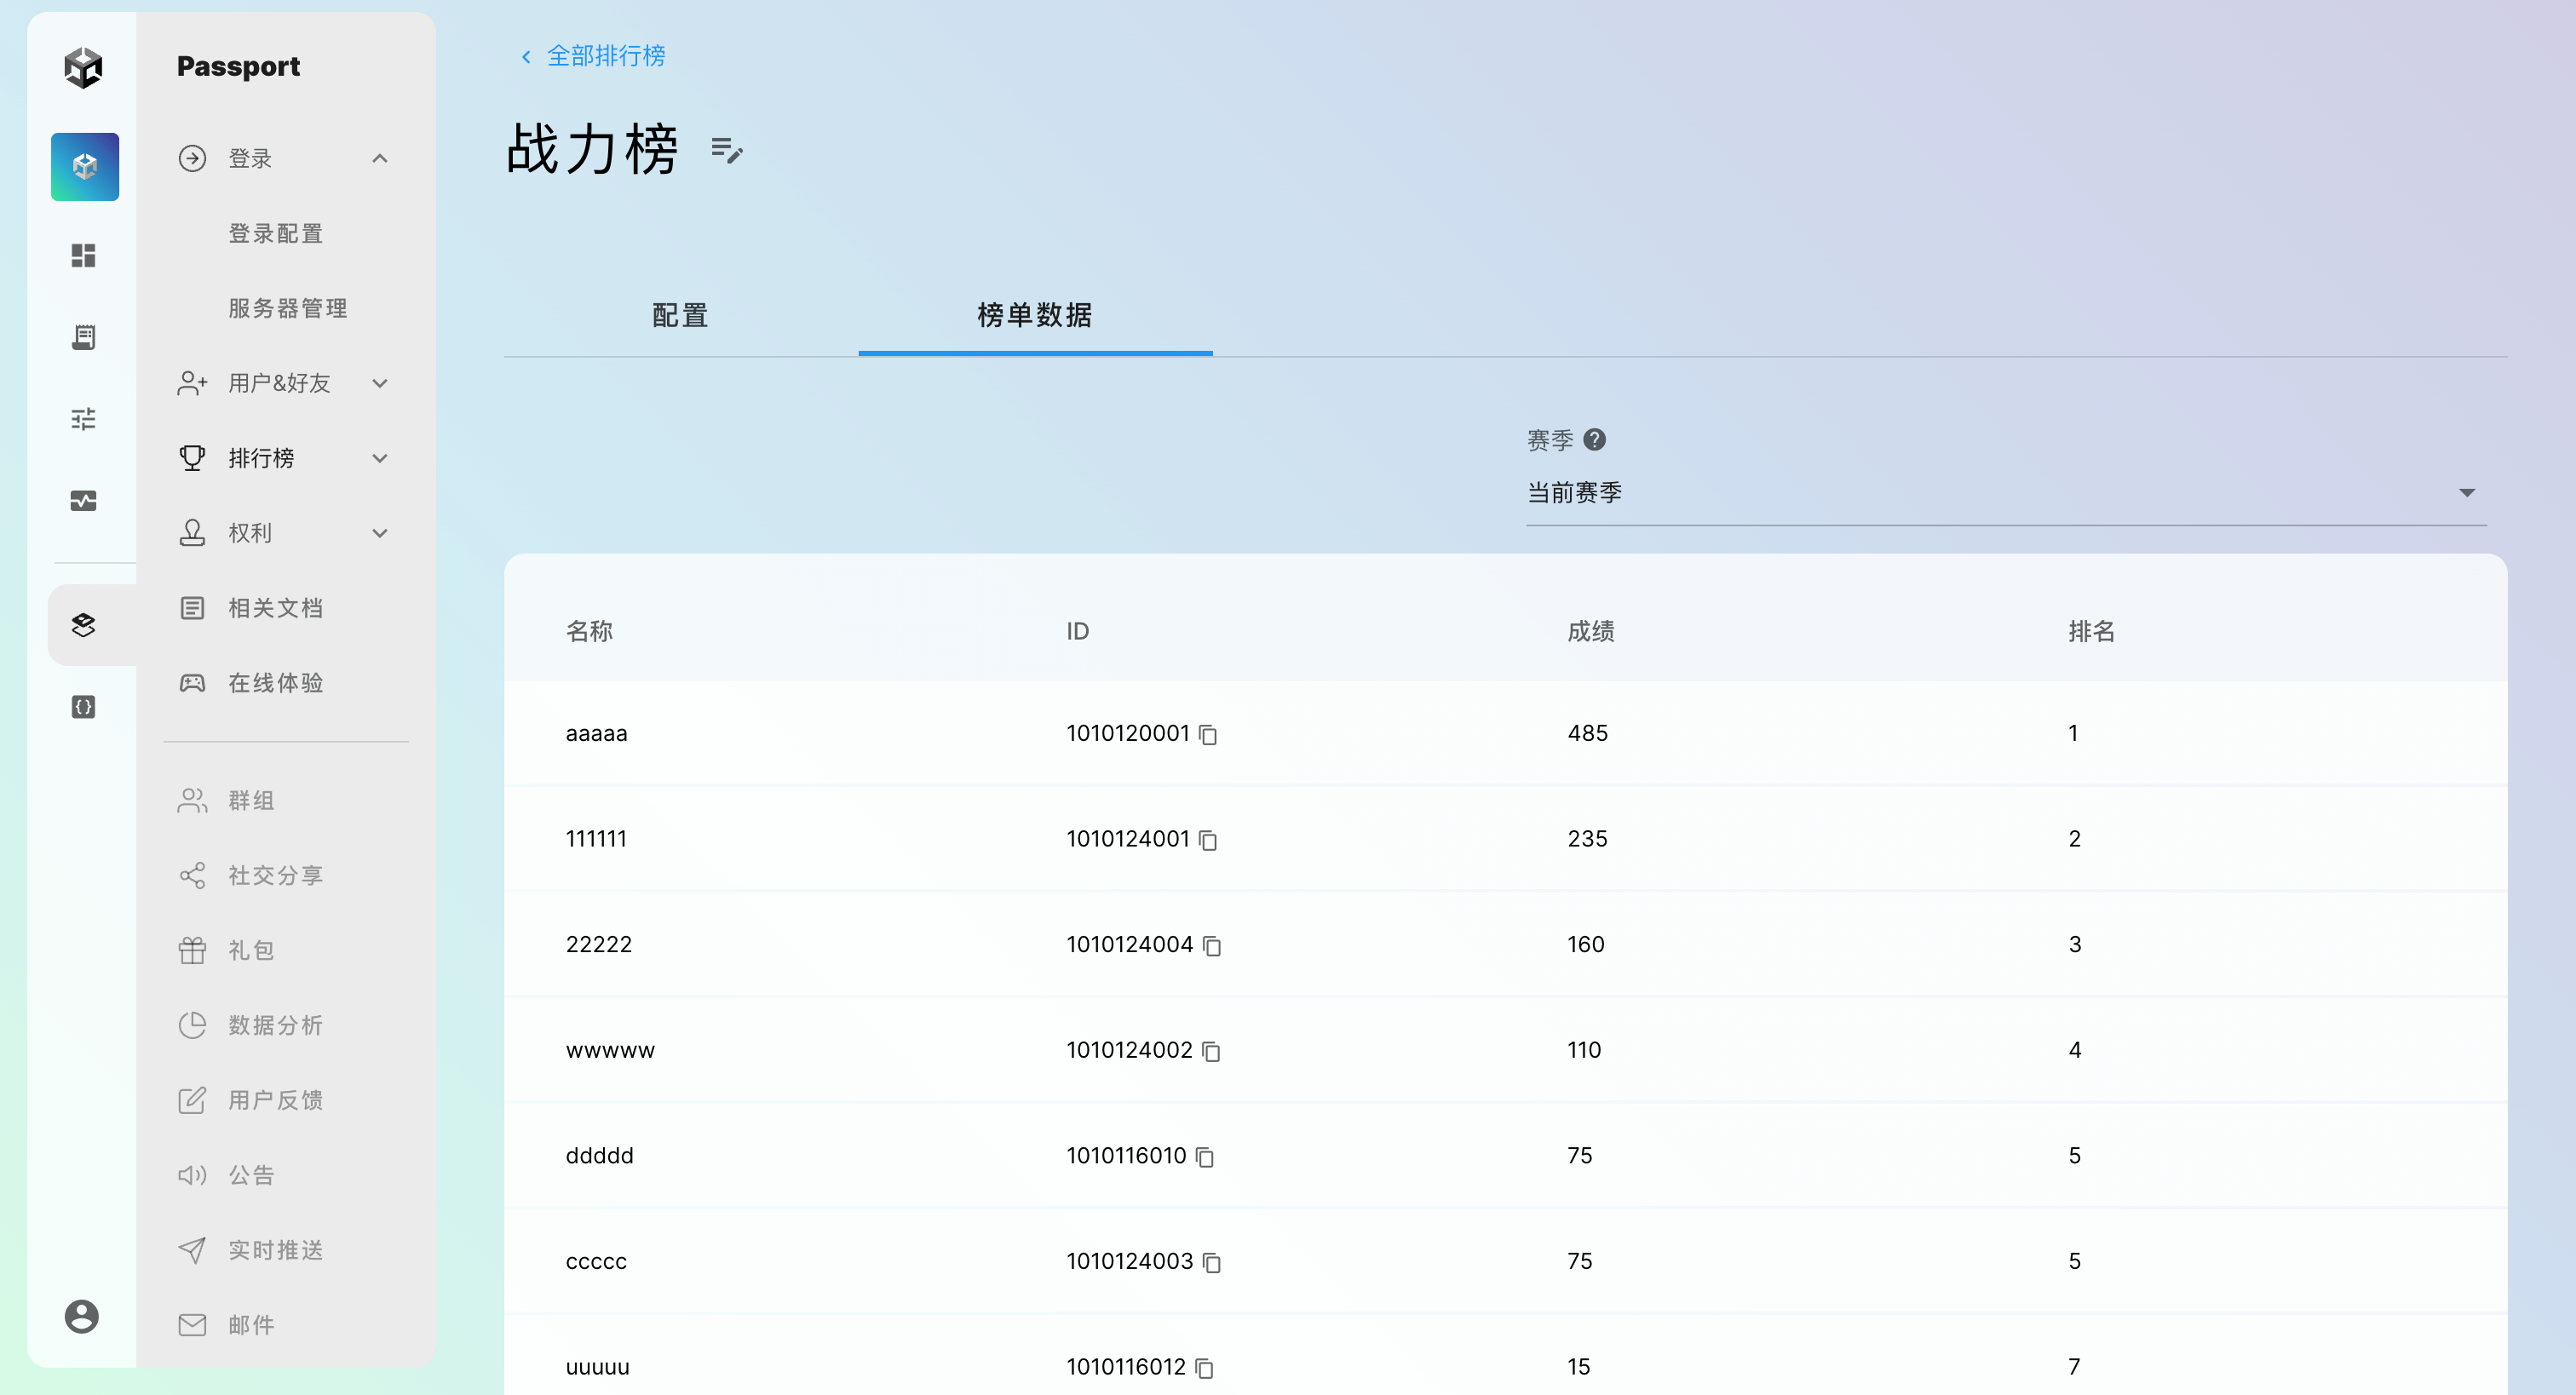This screenshot has width=2576, height=1395.
Task: Expand the 排行榜 menu section
Action: [380, 458]
